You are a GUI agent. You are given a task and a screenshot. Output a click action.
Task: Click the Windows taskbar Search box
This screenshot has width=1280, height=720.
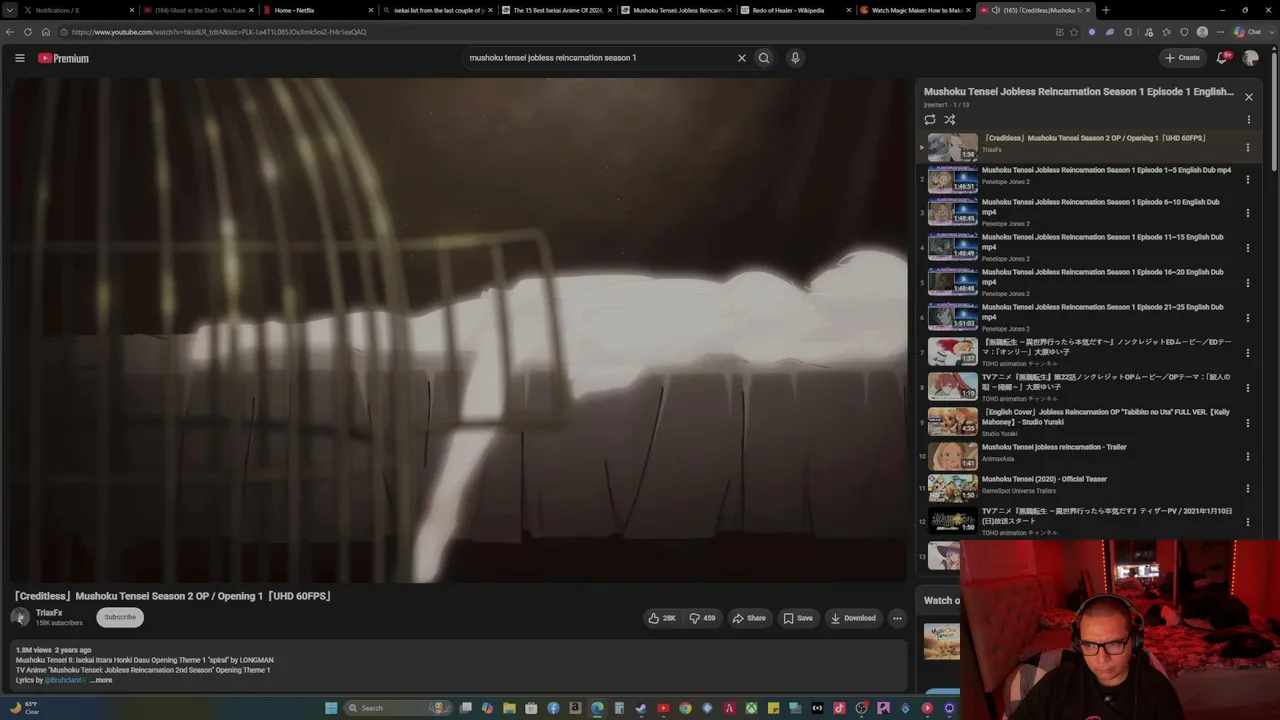[x=397, y=708]
